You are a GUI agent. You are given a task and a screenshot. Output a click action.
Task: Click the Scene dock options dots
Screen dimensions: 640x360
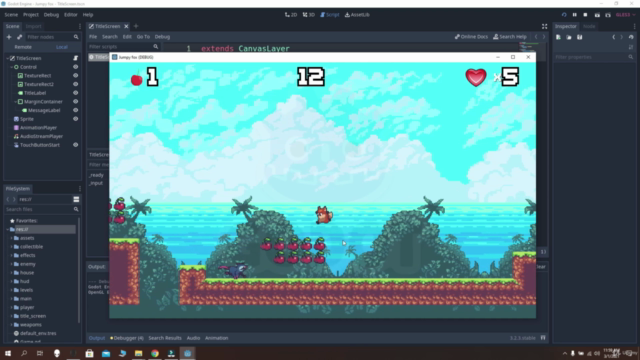(x=80, y=26)
